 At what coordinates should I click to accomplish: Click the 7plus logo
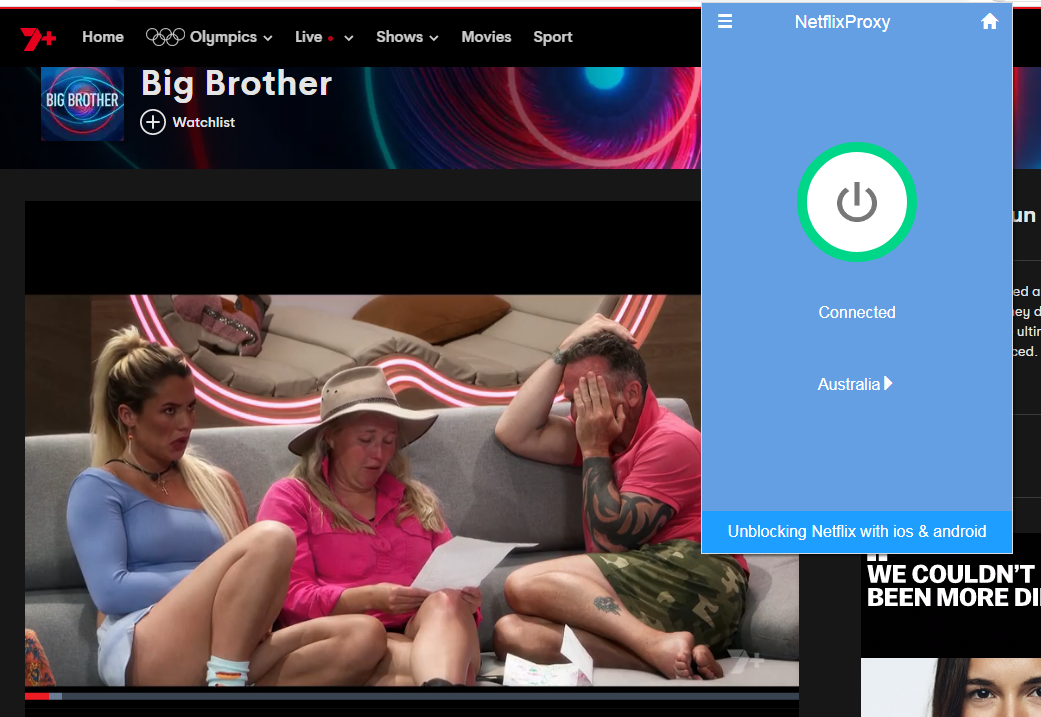tap(38, 38)
